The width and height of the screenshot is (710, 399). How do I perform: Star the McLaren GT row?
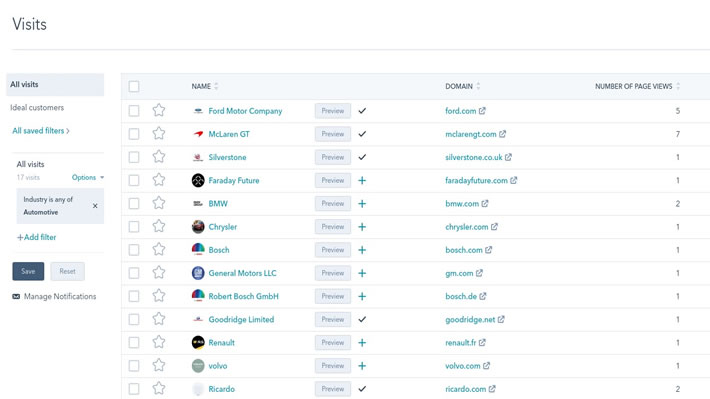(158, 133)
